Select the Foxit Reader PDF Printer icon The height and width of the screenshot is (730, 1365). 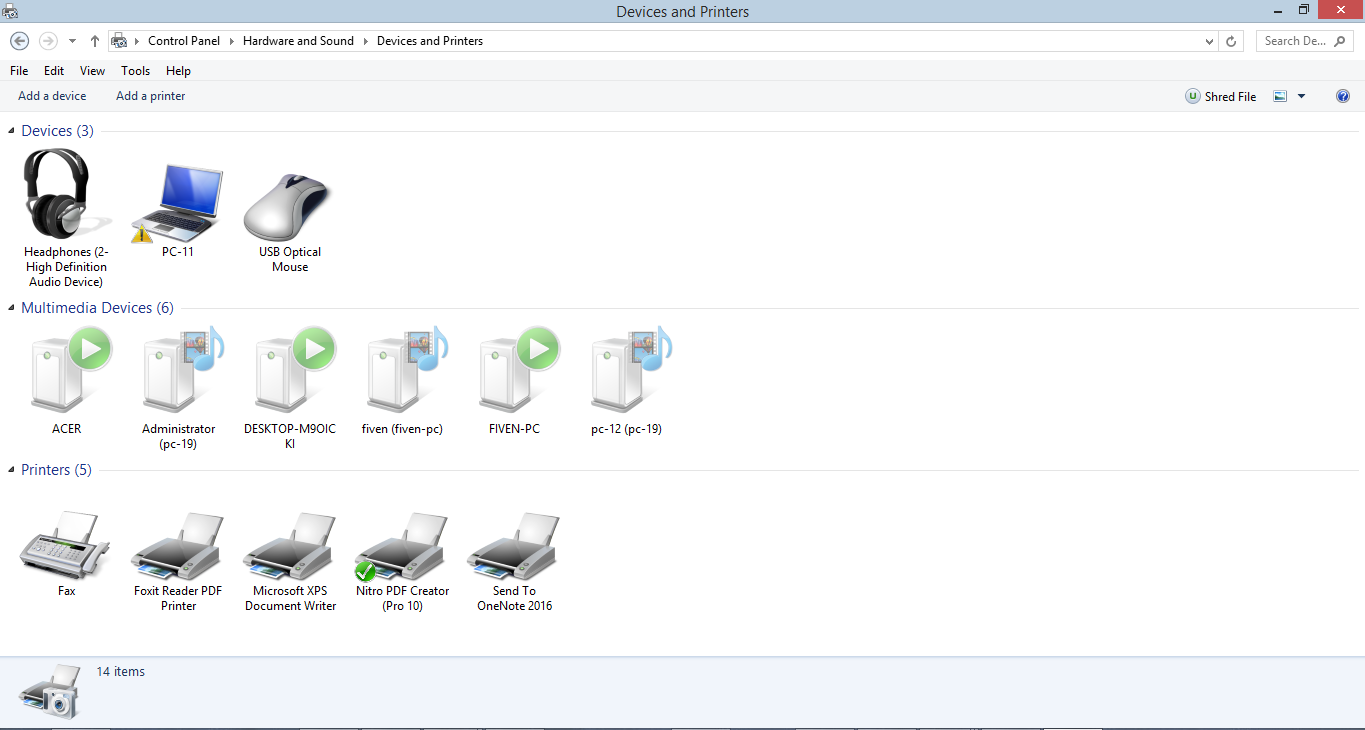point(178,546)
